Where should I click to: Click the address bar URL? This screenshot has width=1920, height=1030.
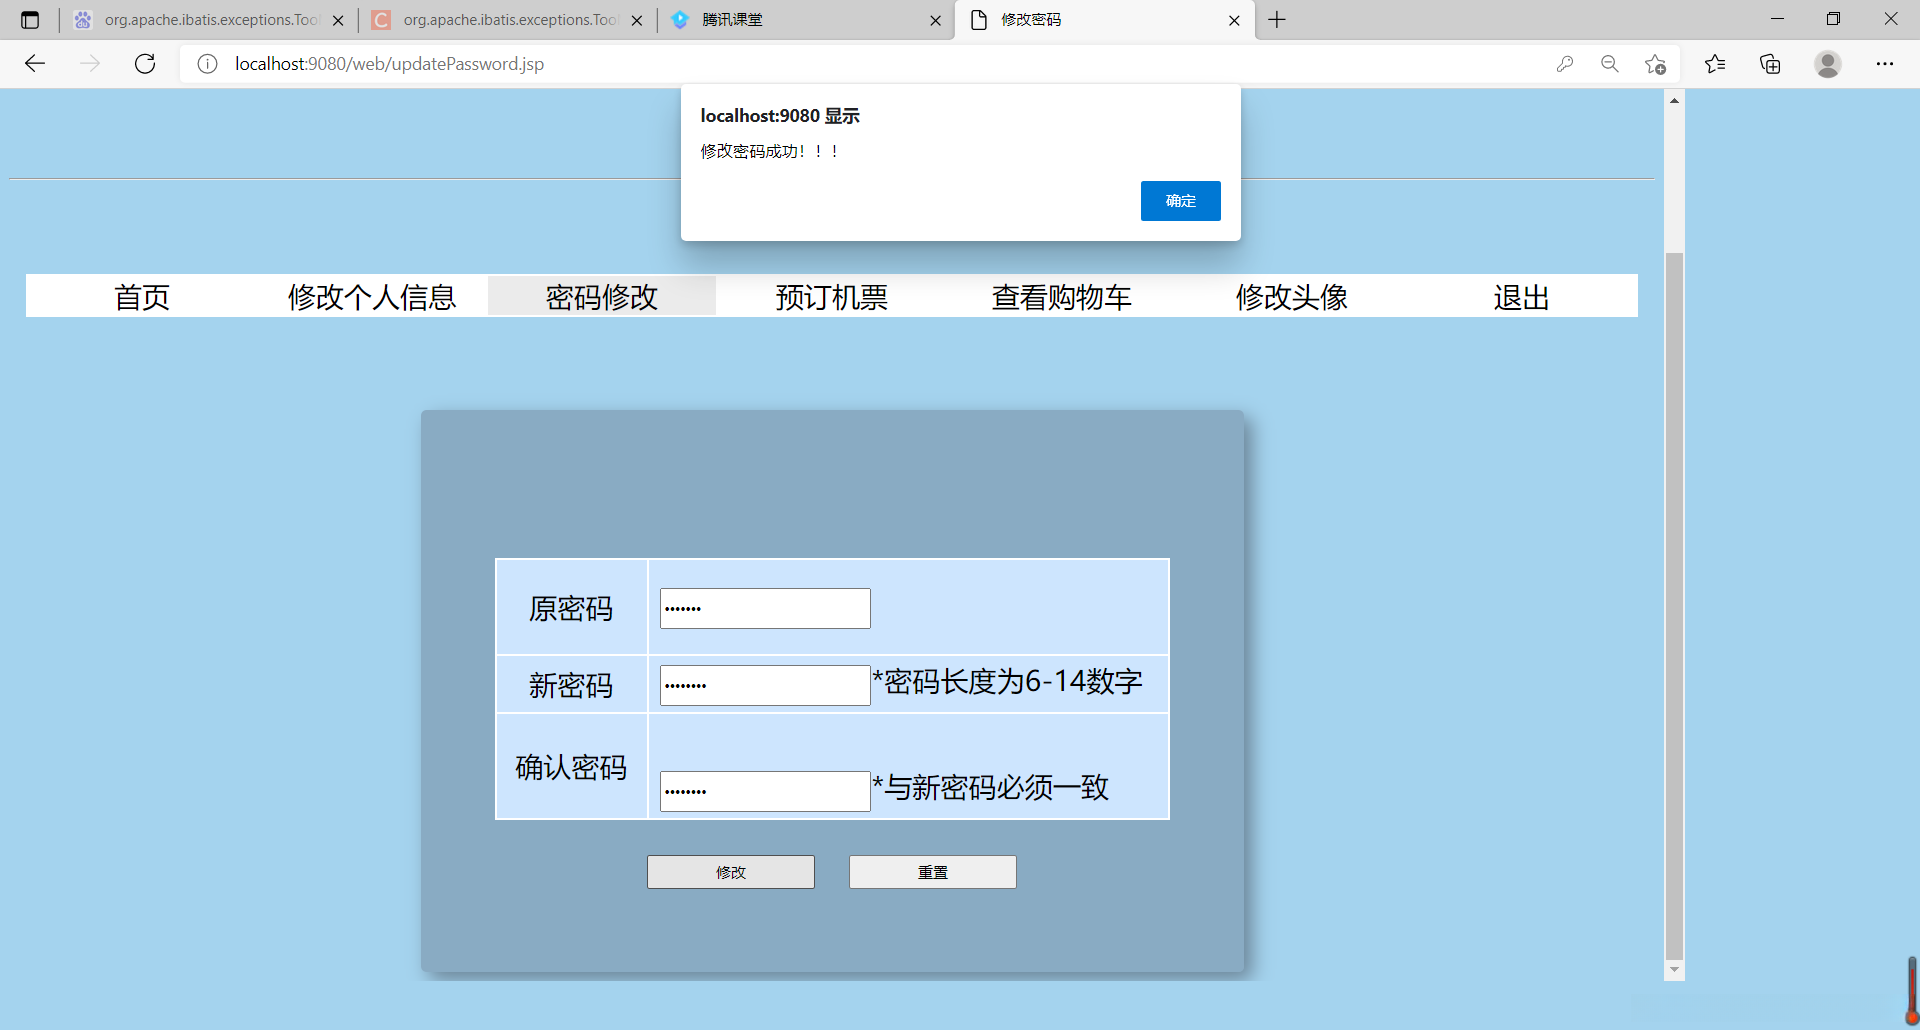(389, 64)
